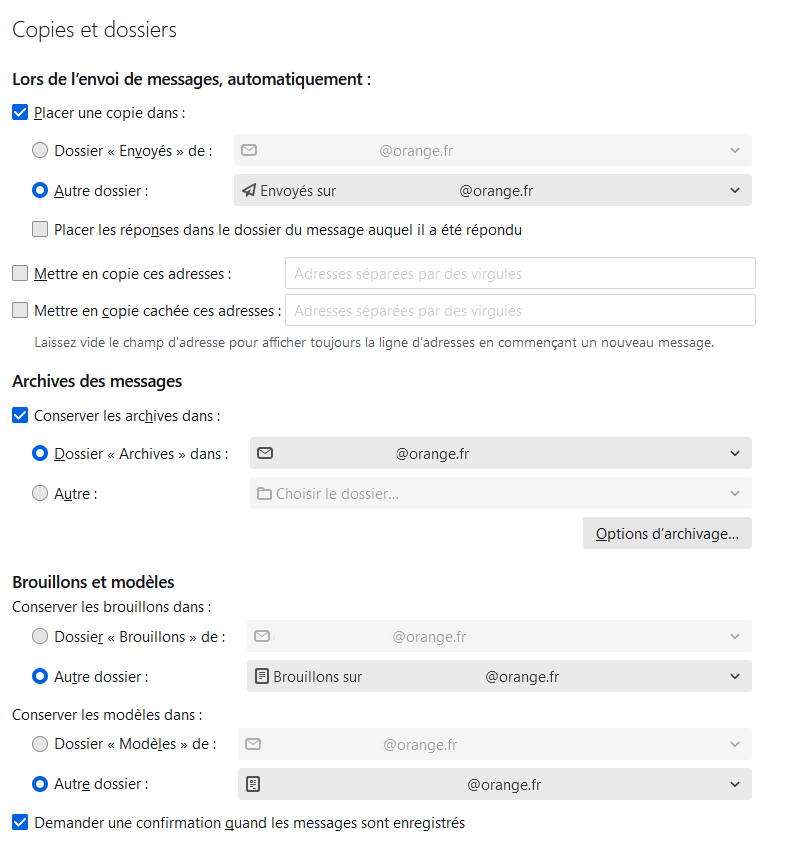Click the envelope icon in the Archives folder dropdown

pyautogui.click(x=265, y=453)
